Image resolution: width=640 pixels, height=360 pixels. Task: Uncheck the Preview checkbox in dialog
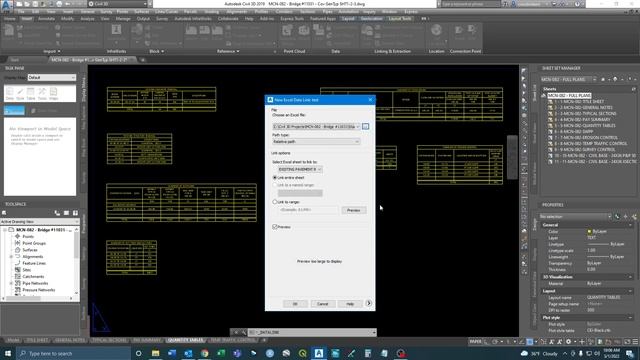pyautogui.click(x=275, y=227)
